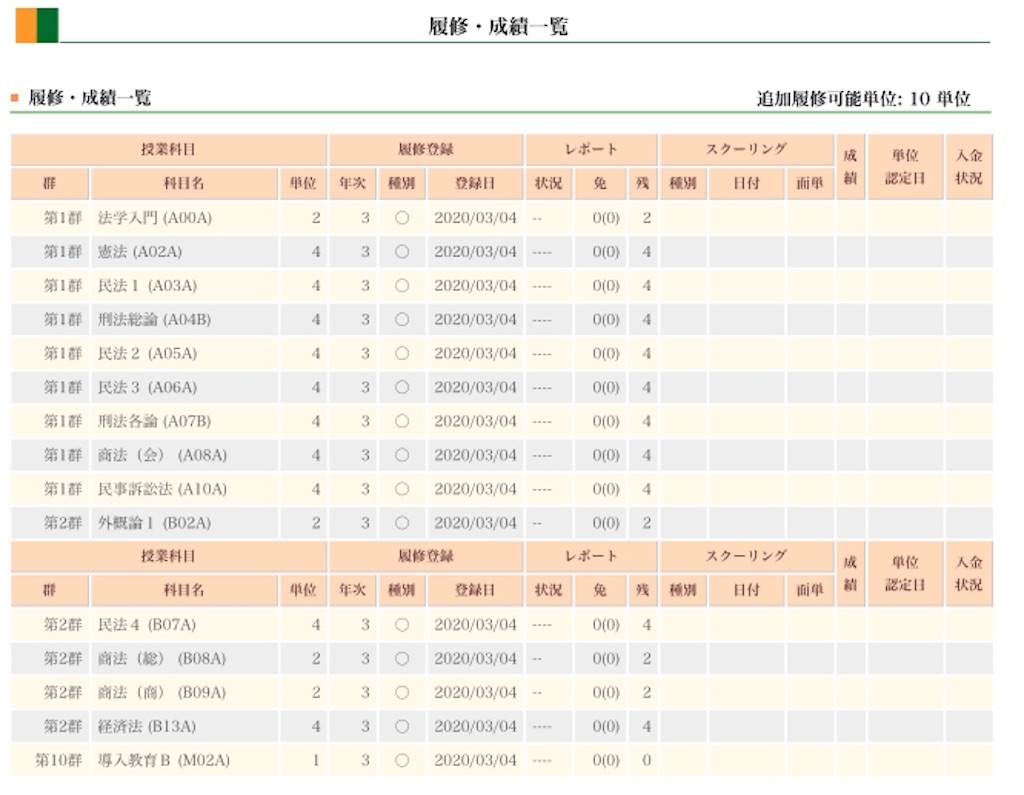
Task: Click the unit value 2 in 法学入門 row
Action: (316, 218)
